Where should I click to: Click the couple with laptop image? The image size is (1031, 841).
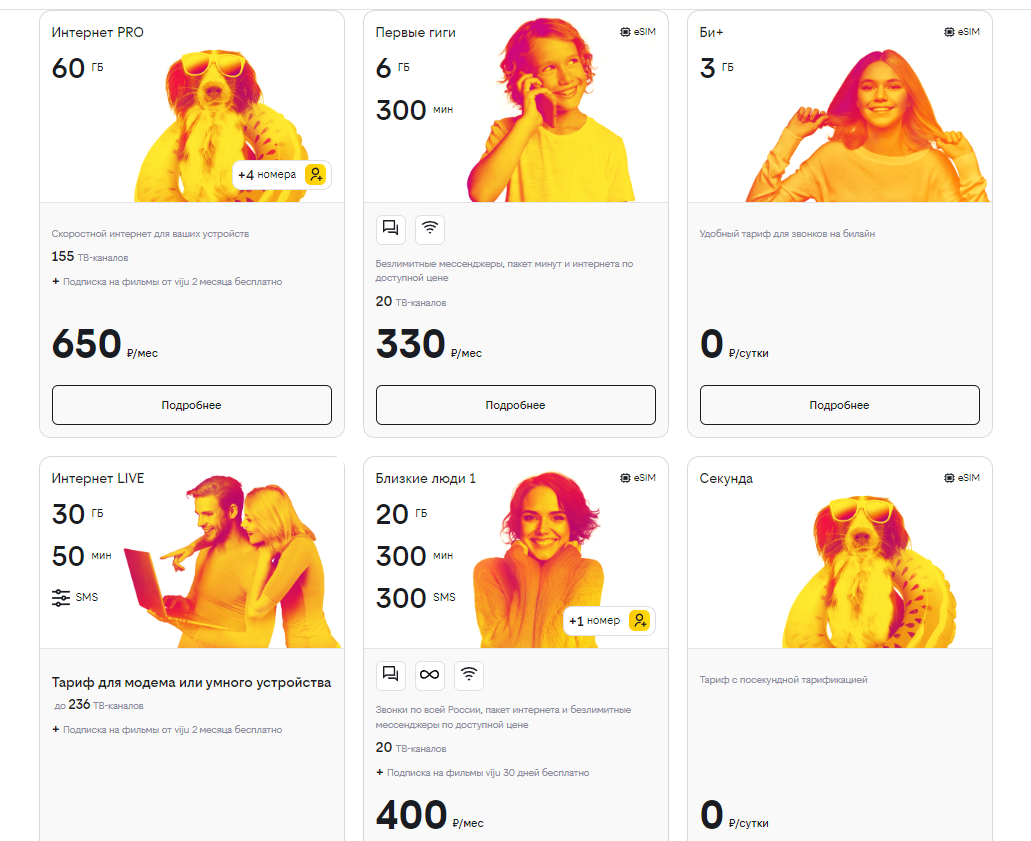tap(233, 561)
